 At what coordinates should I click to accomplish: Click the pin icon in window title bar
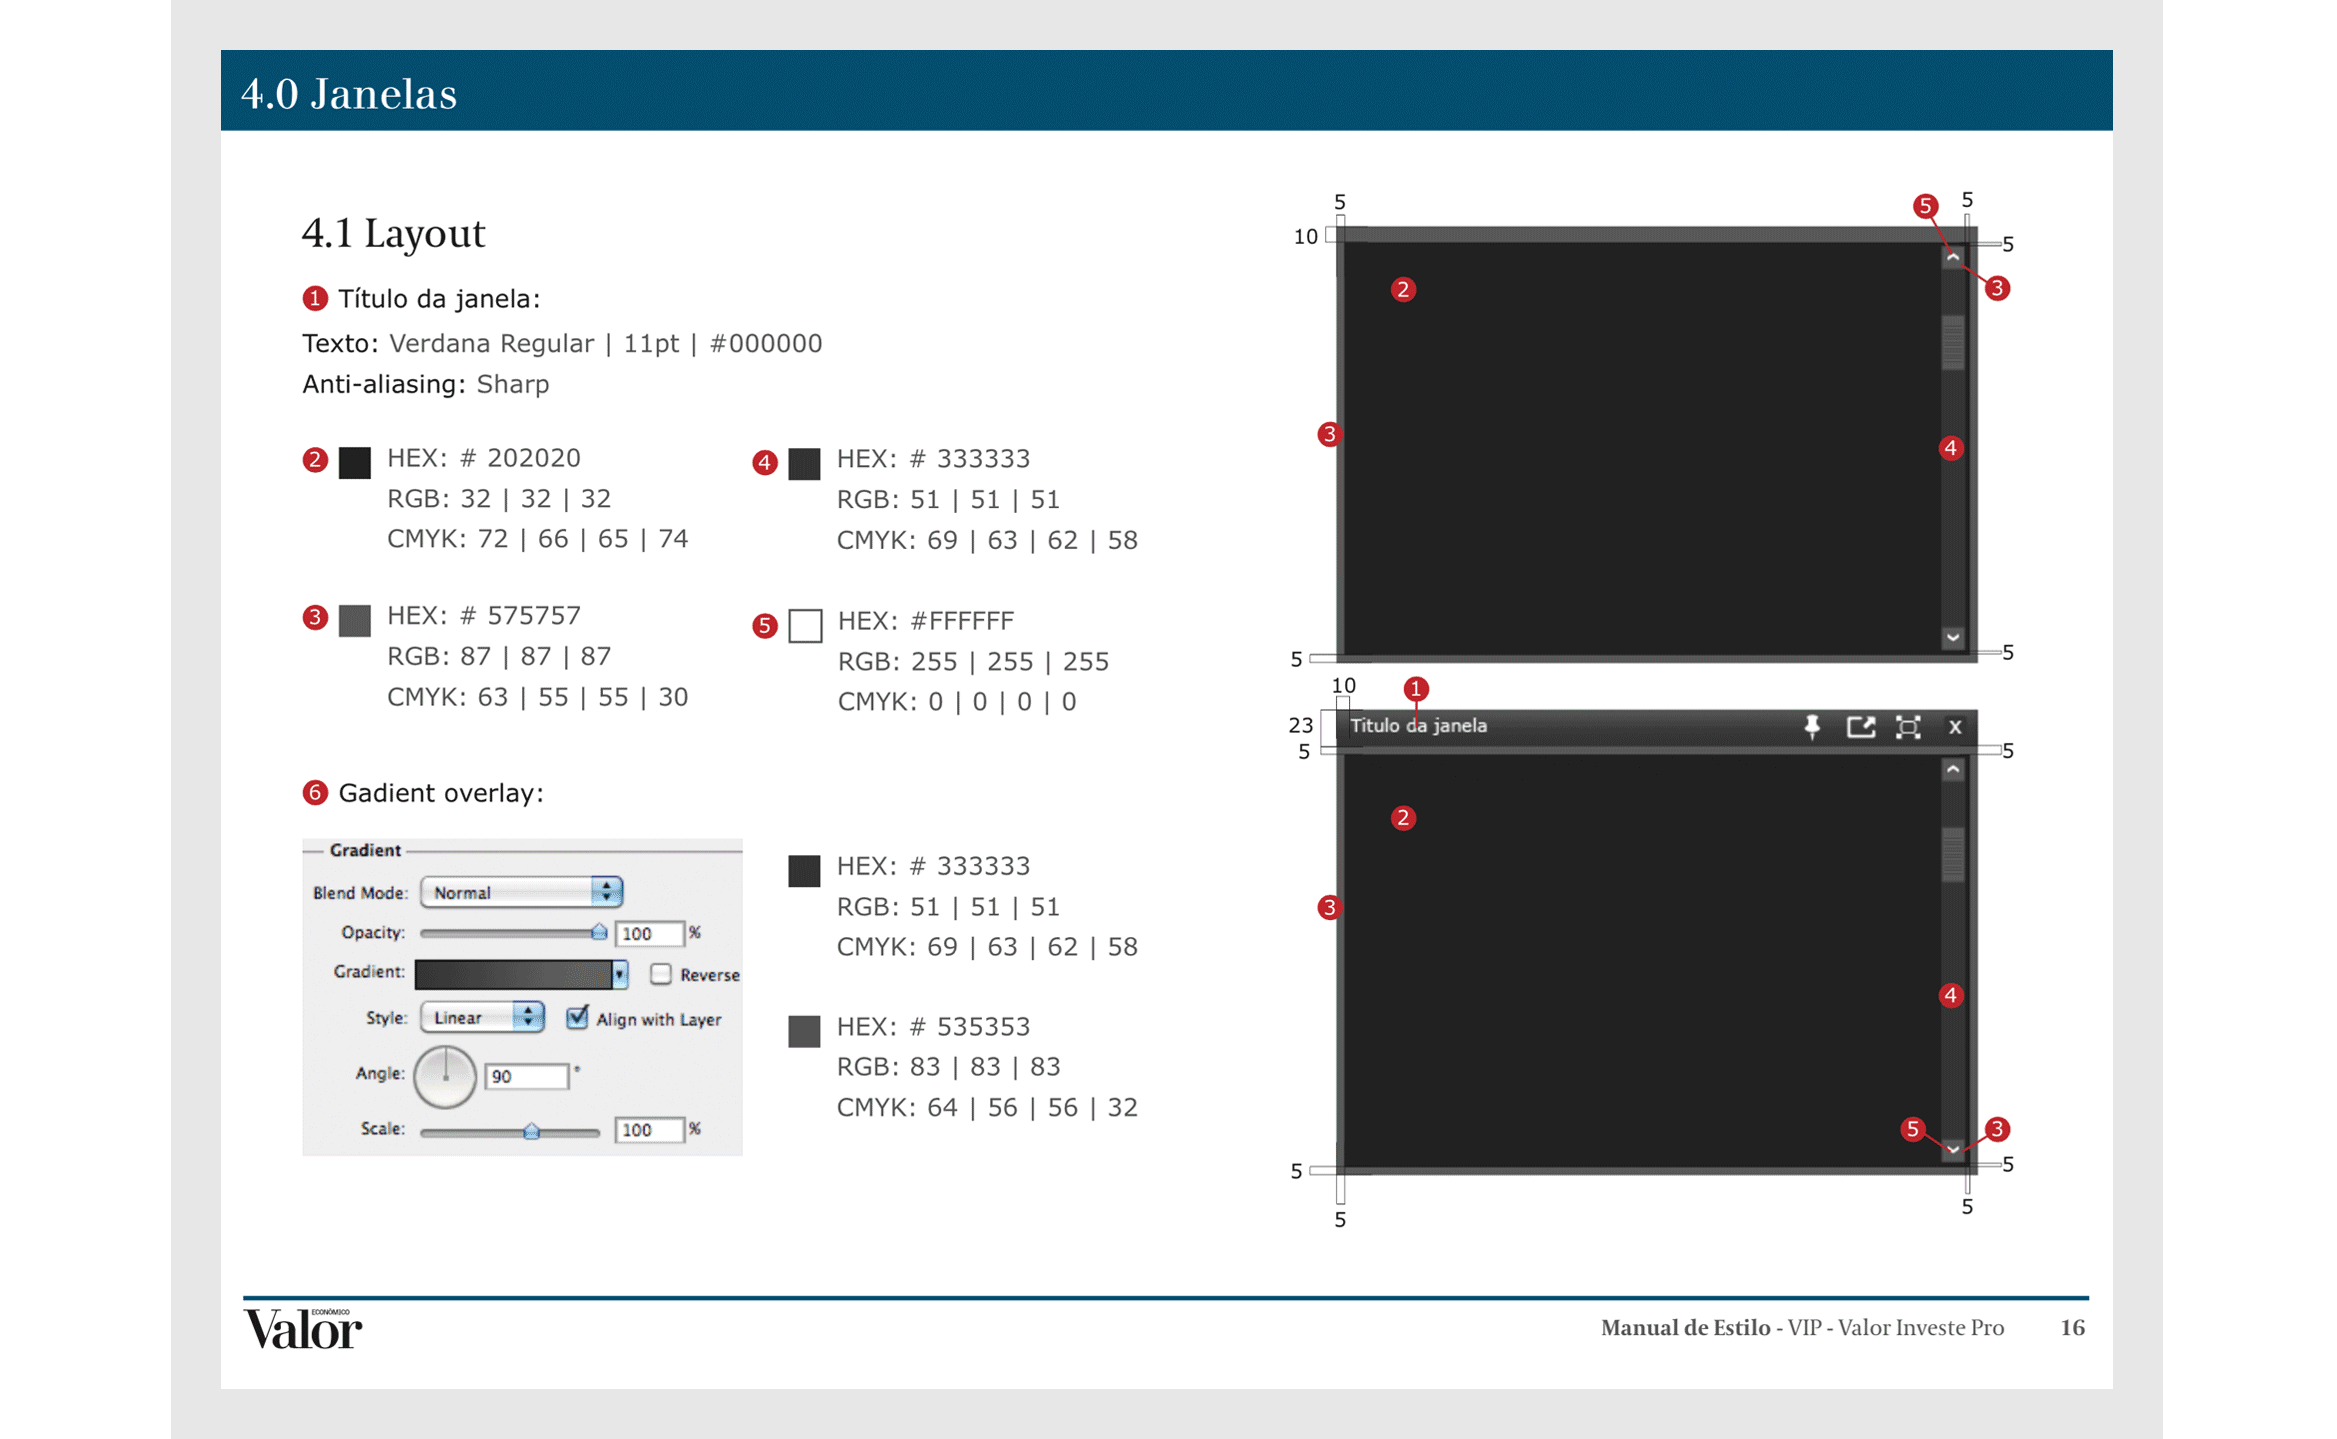(x=1811, y=726)
